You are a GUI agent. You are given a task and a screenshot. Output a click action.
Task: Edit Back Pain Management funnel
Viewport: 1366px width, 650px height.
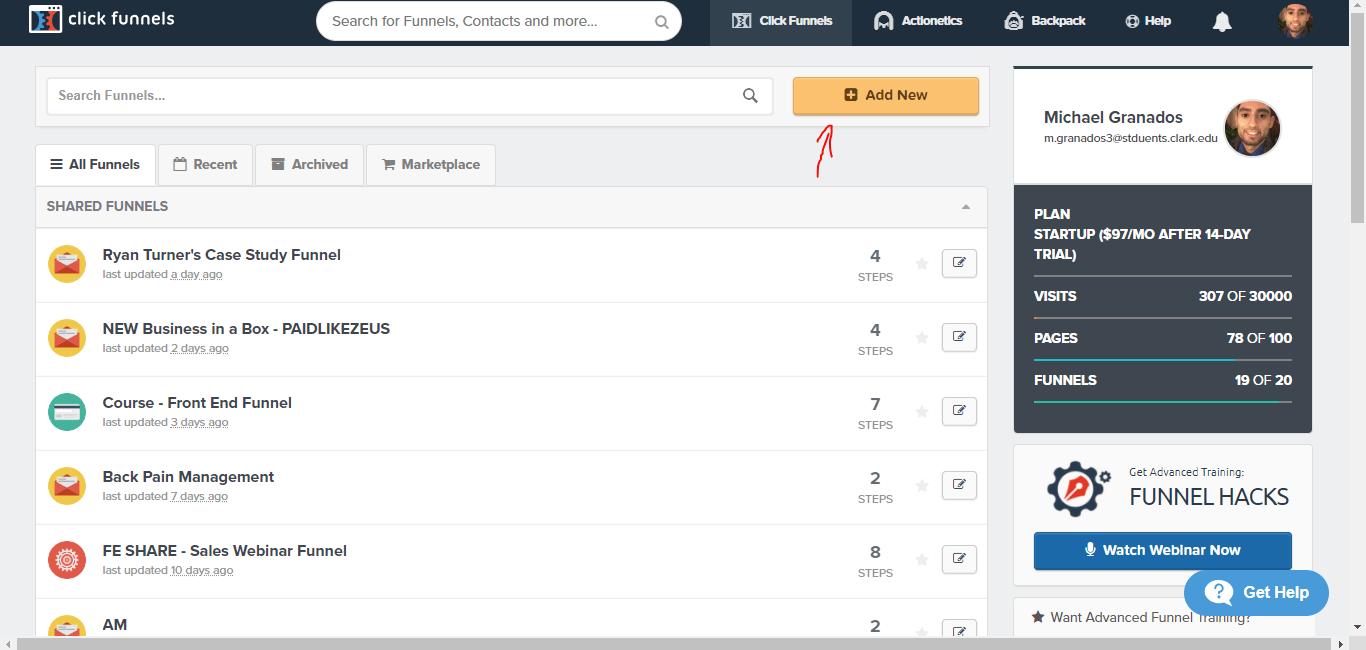coord(959,485)
